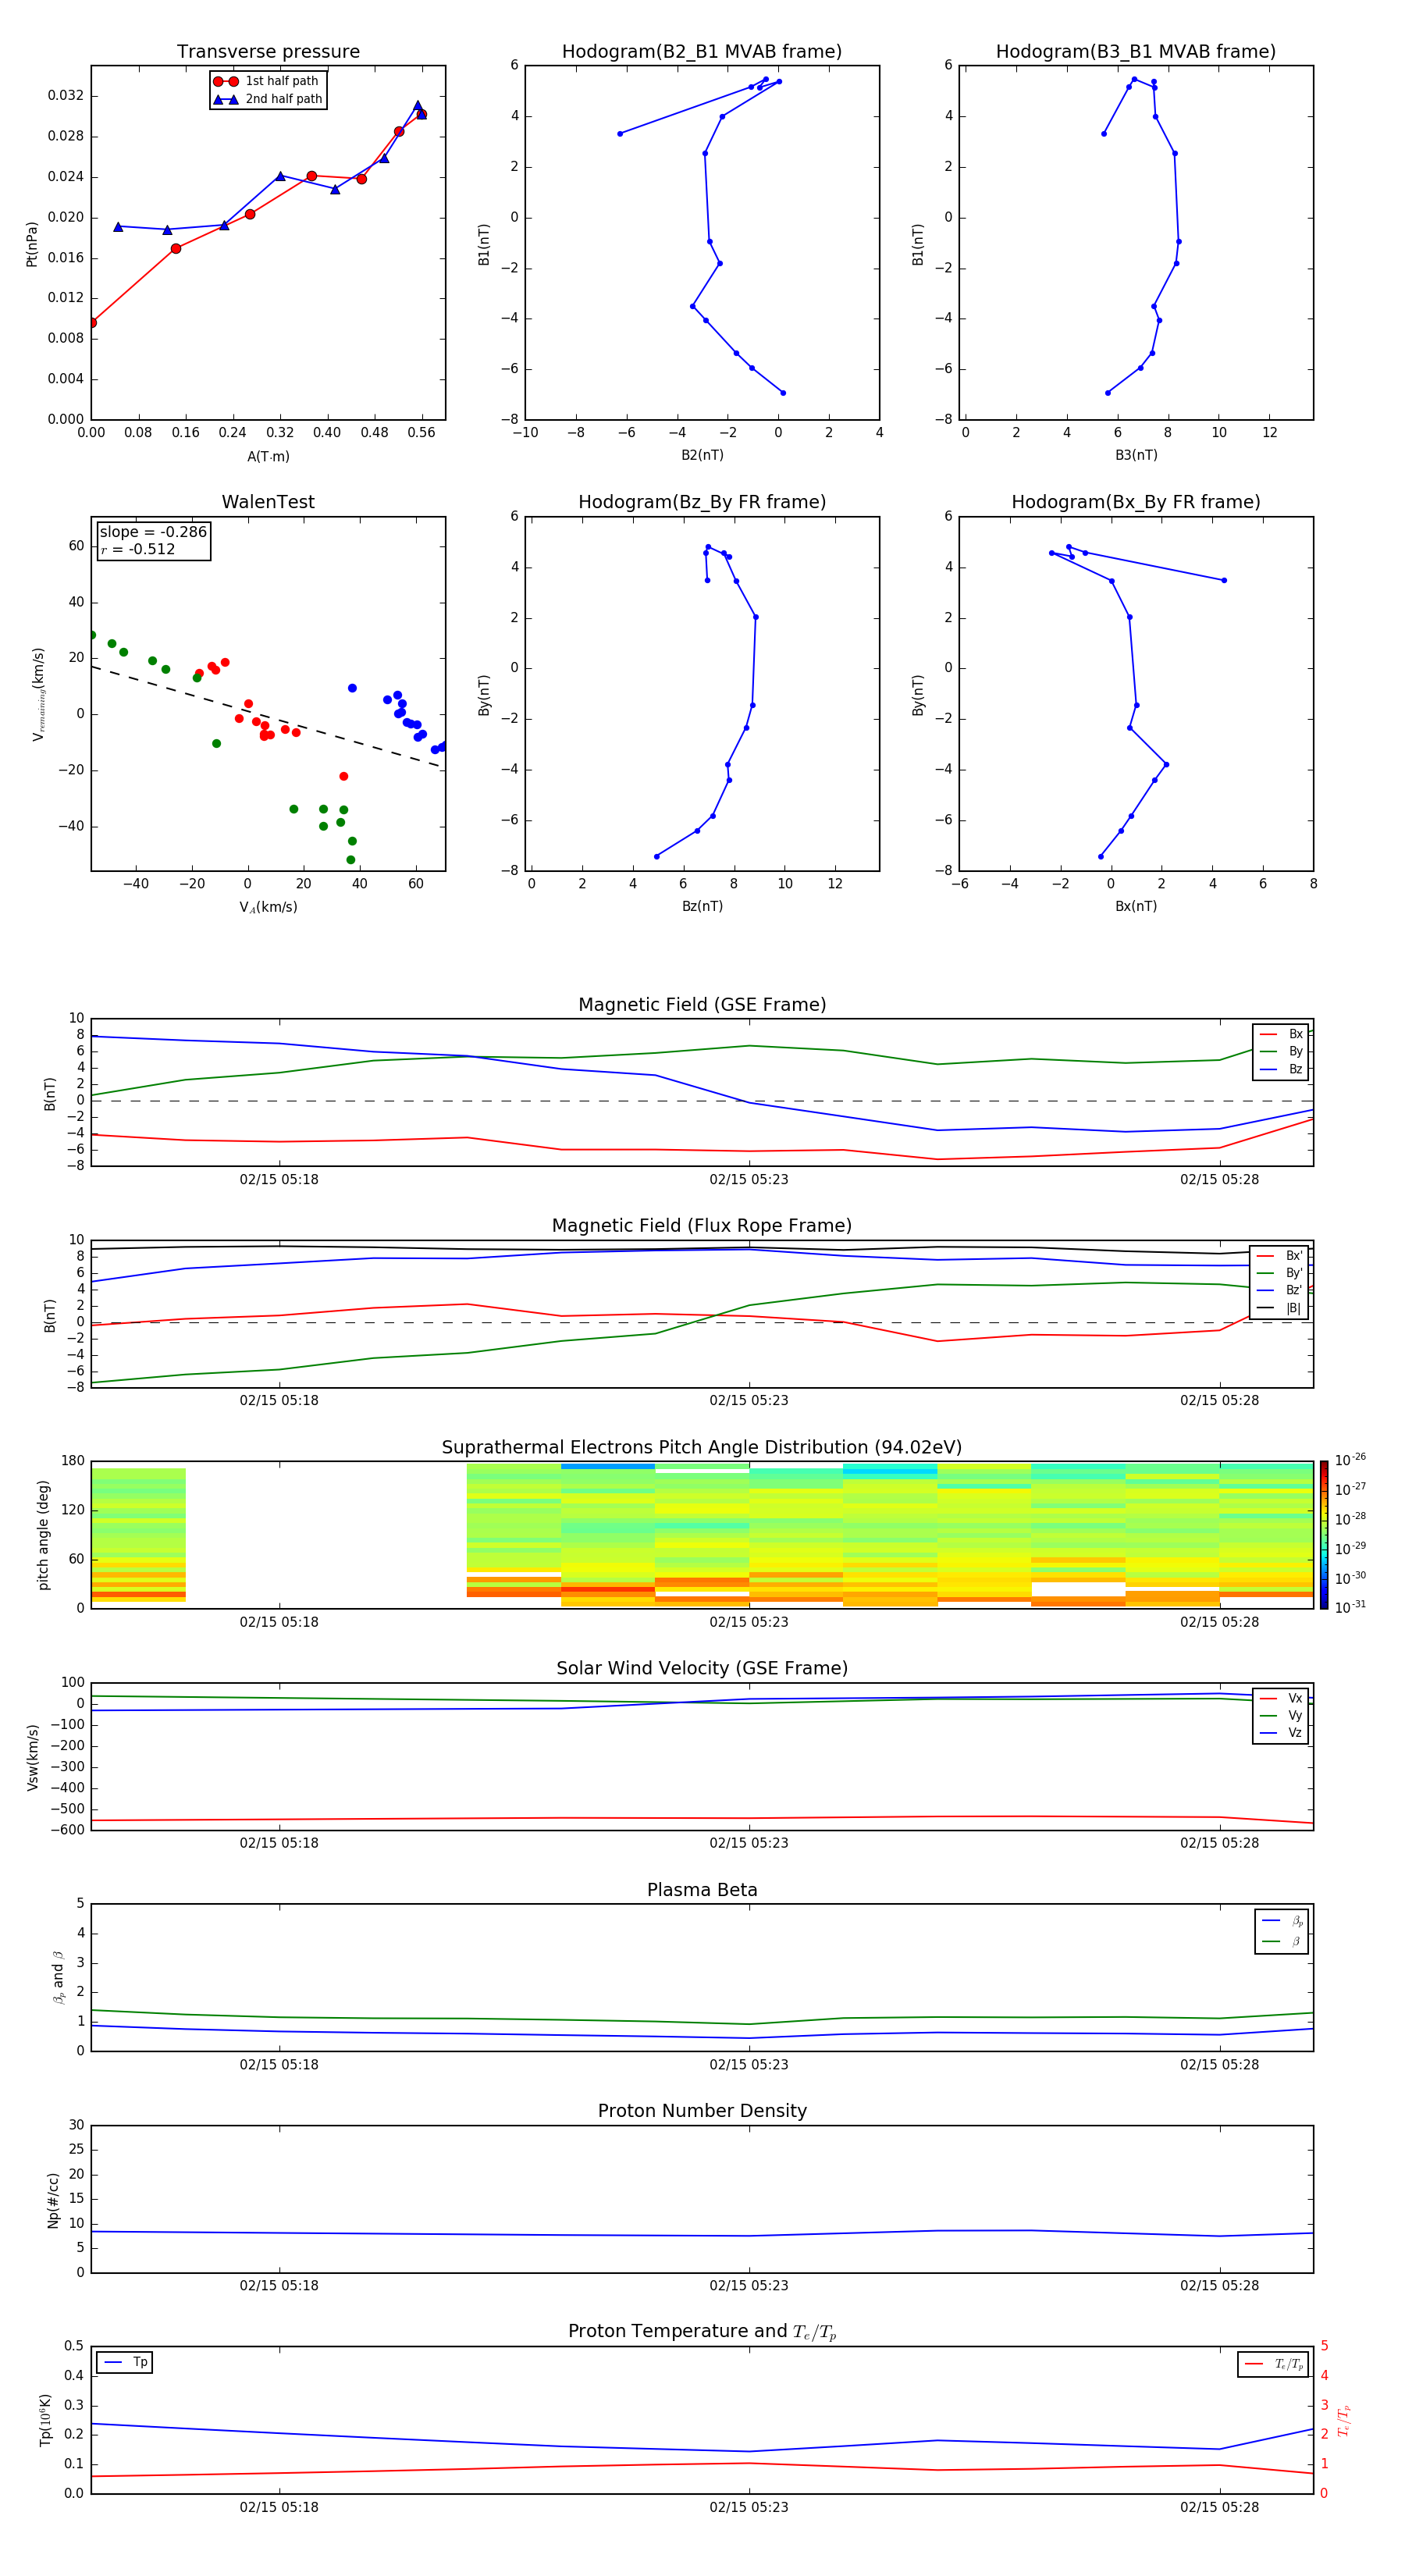The width and height of the screenshot is (1405, 2576).
Task: Select the Bx entry in GSE field legend
Action: pyautogui.click(x=1281, y=1034)
